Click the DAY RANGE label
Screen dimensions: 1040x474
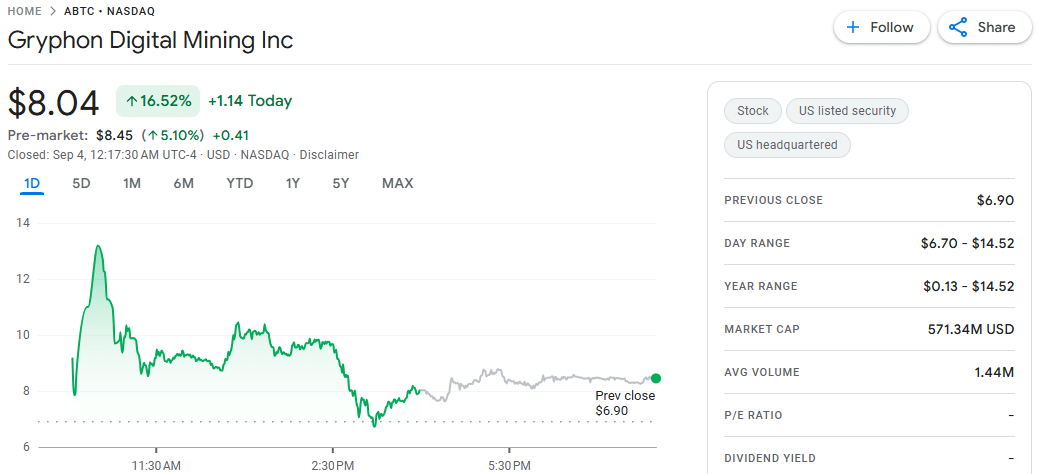click(x=757, y=243)
